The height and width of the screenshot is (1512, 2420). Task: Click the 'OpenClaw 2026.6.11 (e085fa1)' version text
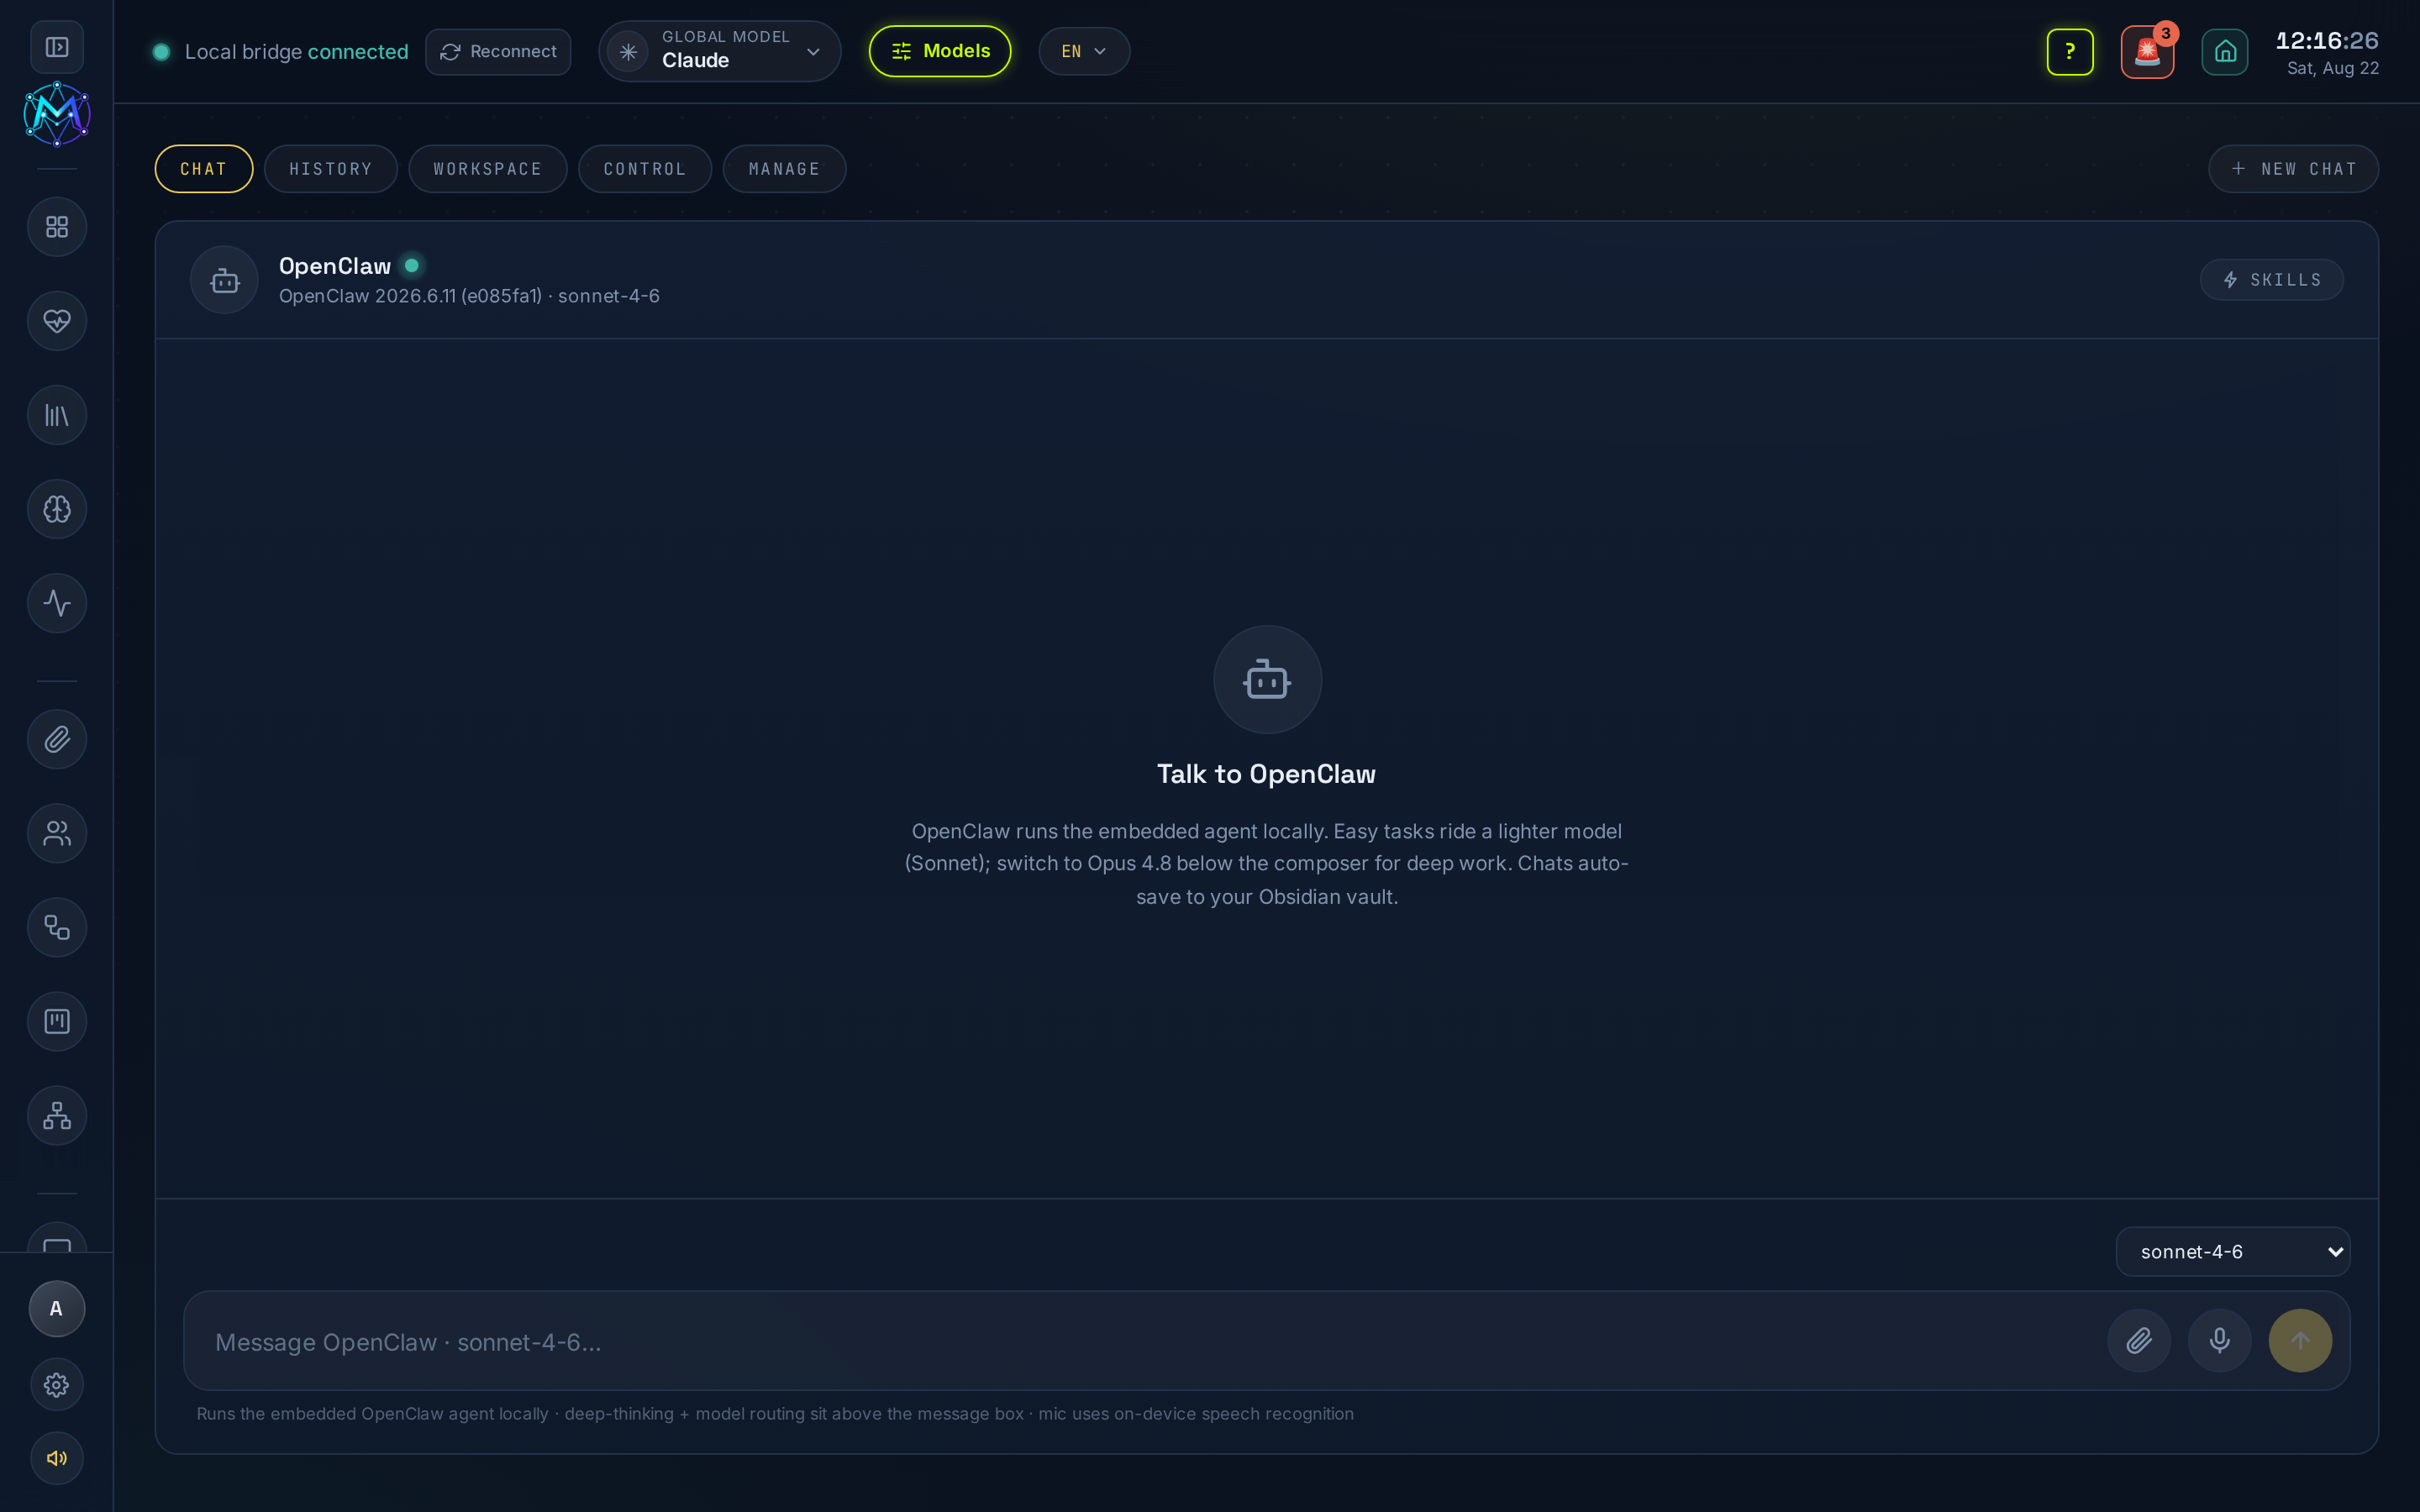pyautogui.click(x=410, y=296)
